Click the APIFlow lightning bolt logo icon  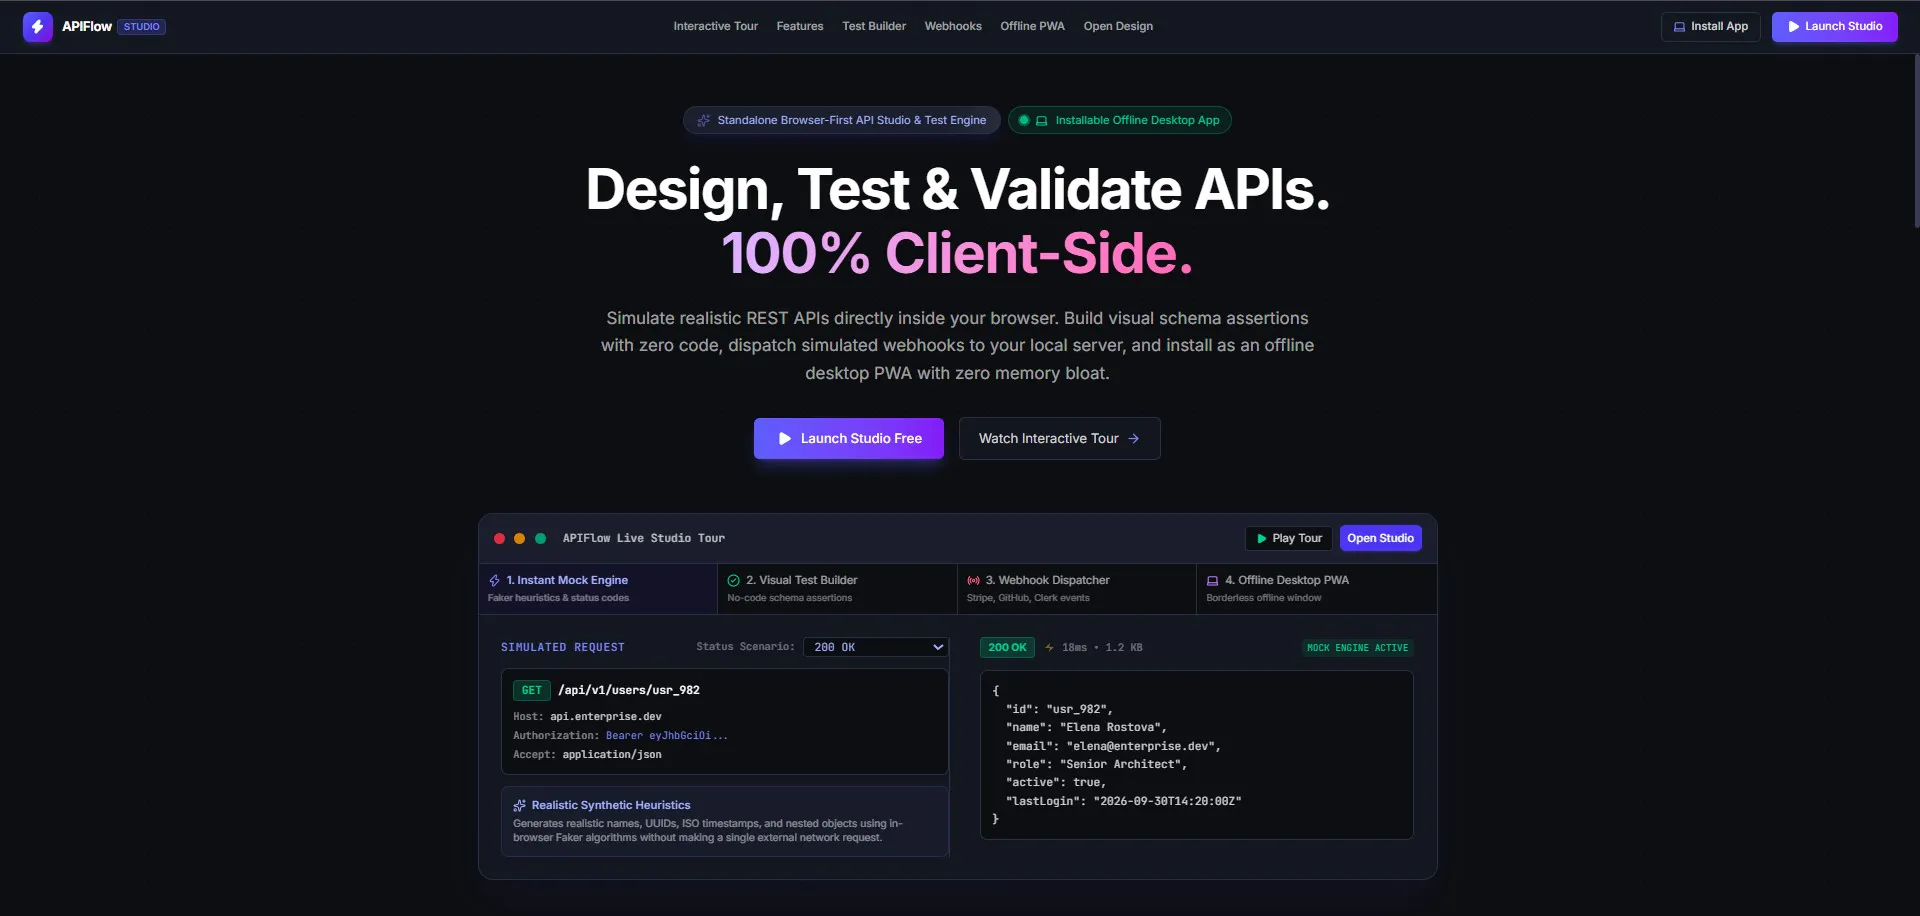pos(37,27)
